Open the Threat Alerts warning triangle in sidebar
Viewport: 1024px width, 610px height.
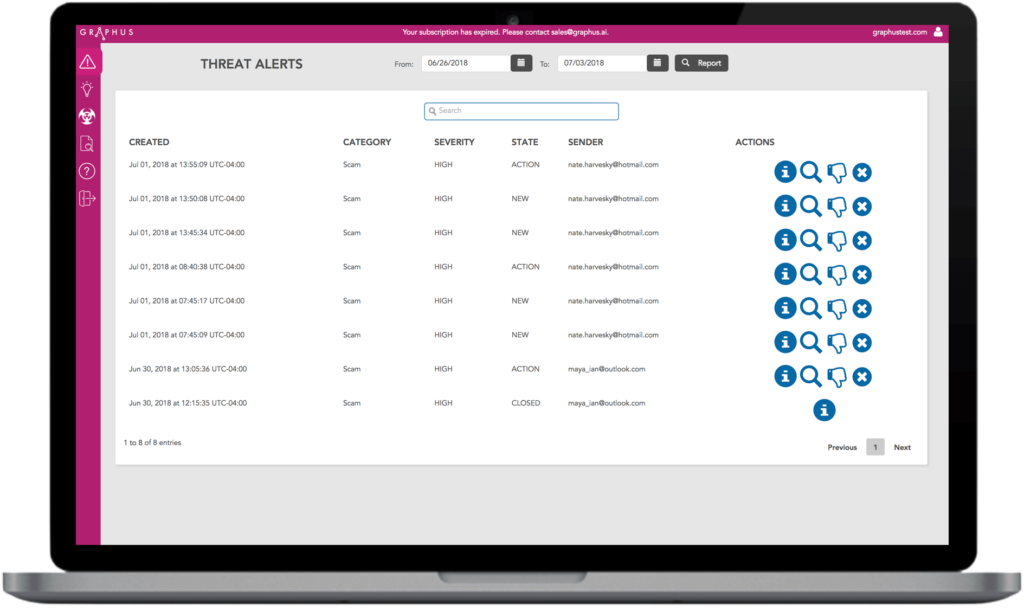click(88, 63)
